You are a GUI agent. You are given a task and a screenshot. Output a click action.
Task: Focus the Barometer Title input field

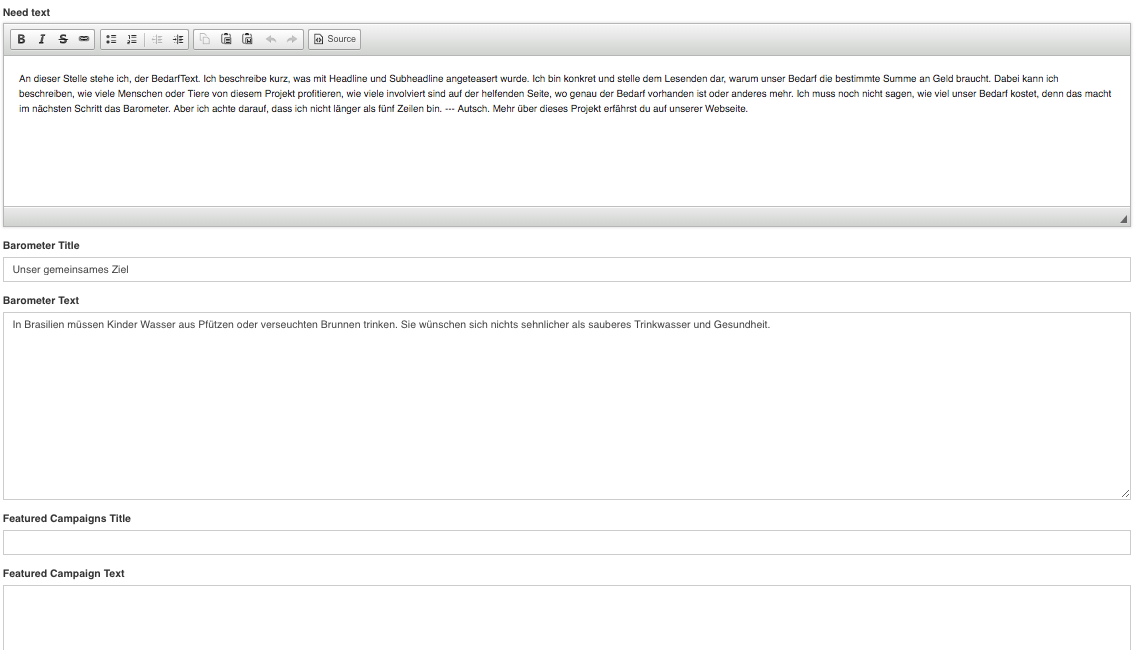(x=567, y=269)
